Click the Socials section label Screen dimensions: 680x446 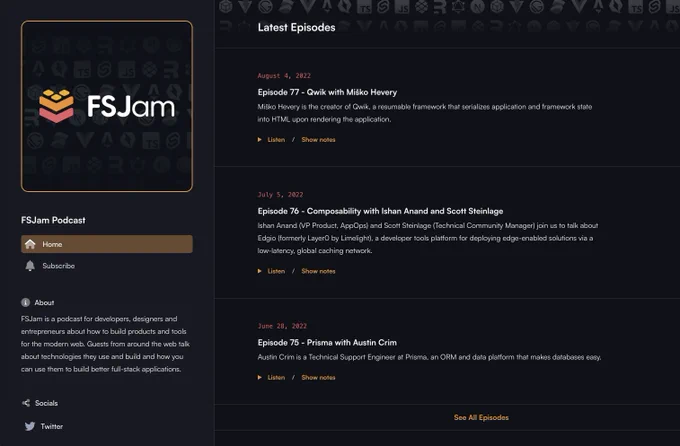(x=46, y=403)
